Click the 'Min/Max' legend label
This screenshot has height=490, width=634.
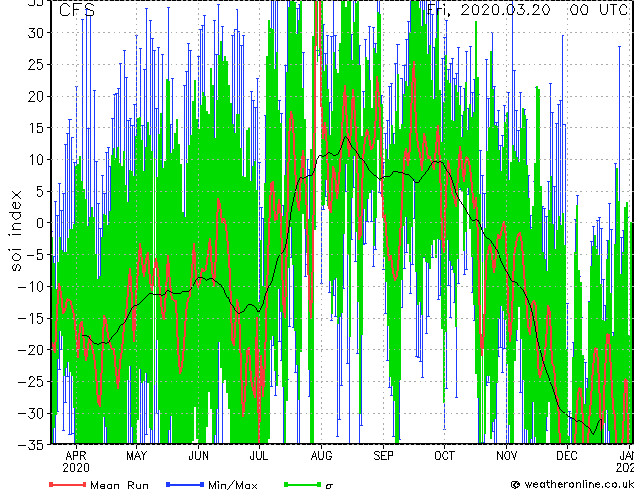point(232,485)
